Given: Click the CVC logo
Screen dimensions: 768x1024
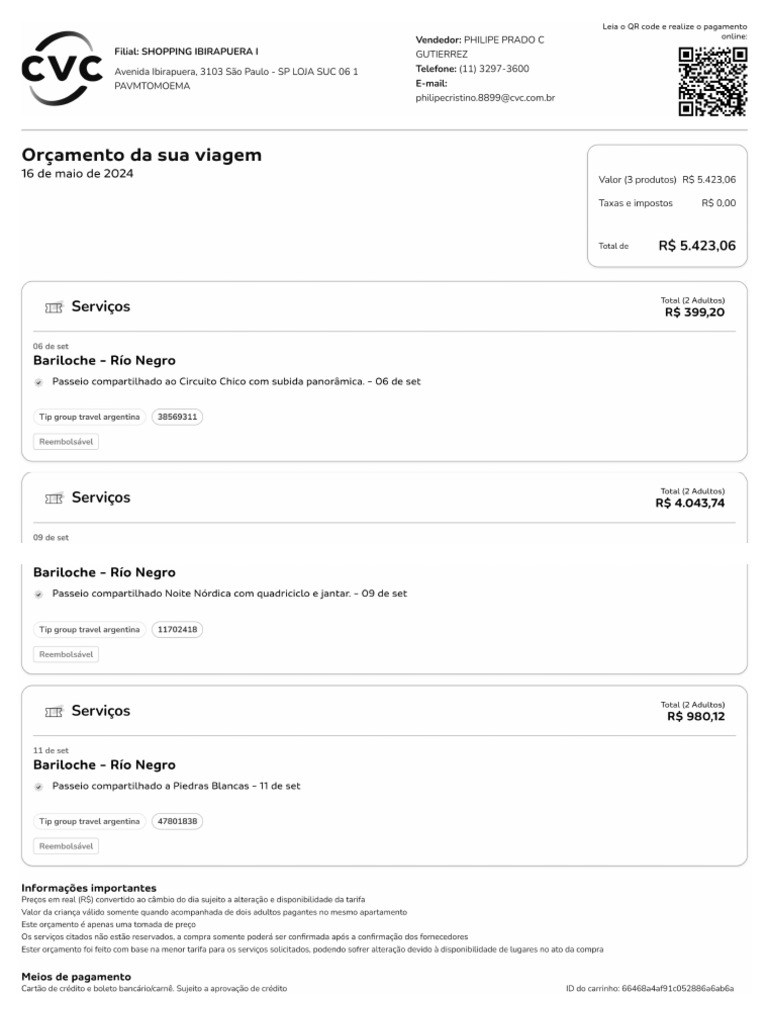Looking at the screenshot, I should [61, 68].
